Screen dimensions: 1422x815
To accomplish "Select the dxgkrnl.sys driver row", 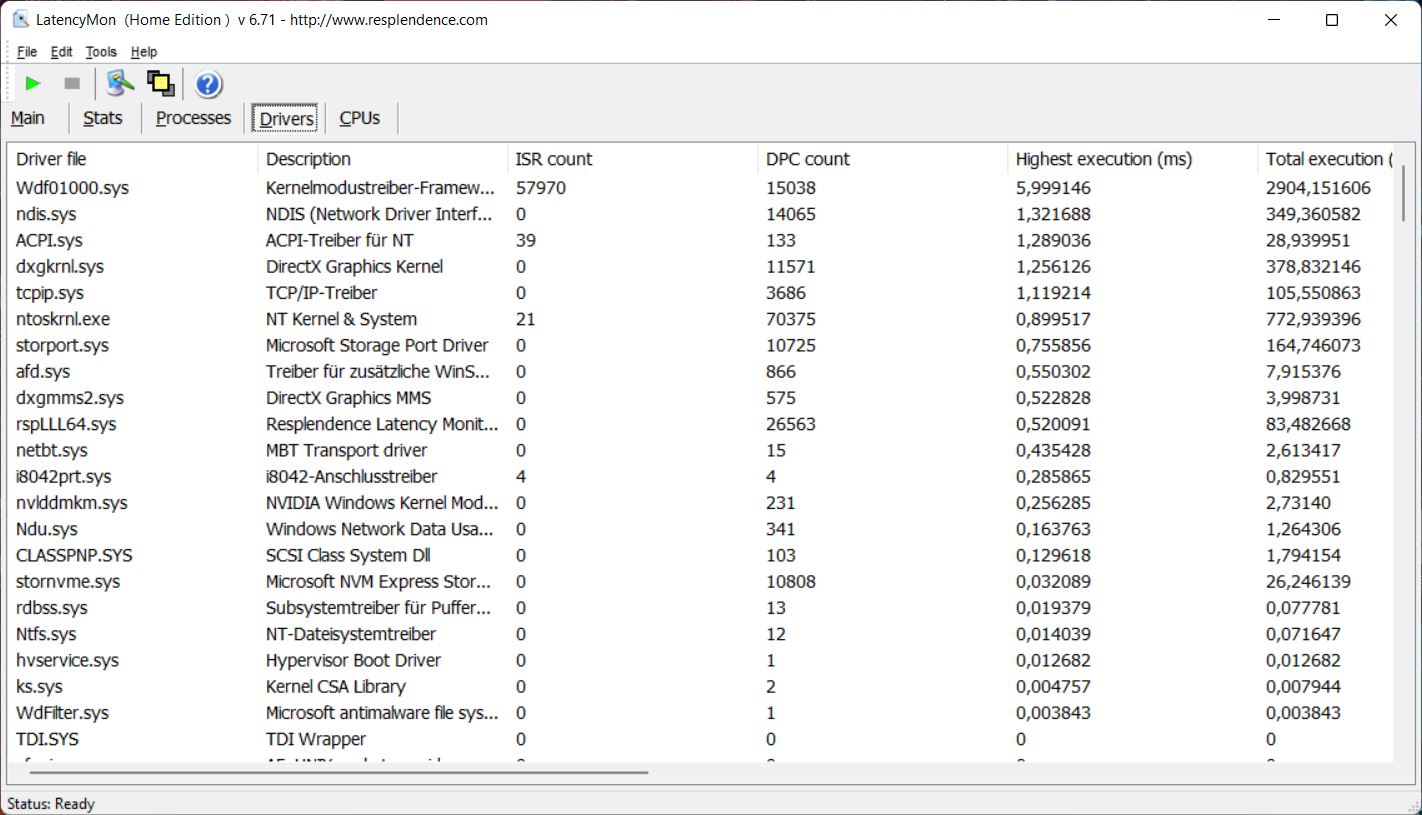I will coord(701,267).
